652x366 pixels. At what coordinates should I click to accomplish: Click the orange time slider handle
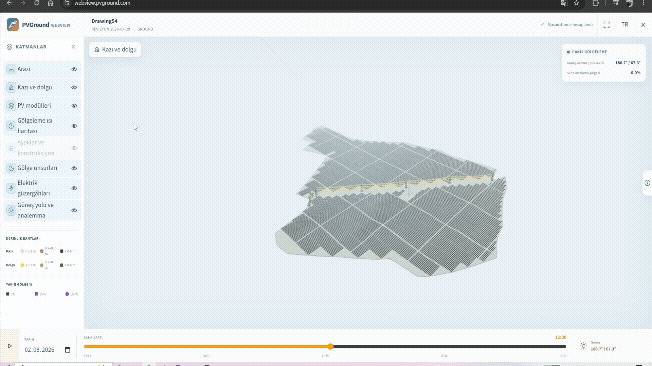(x=330, y=346)
